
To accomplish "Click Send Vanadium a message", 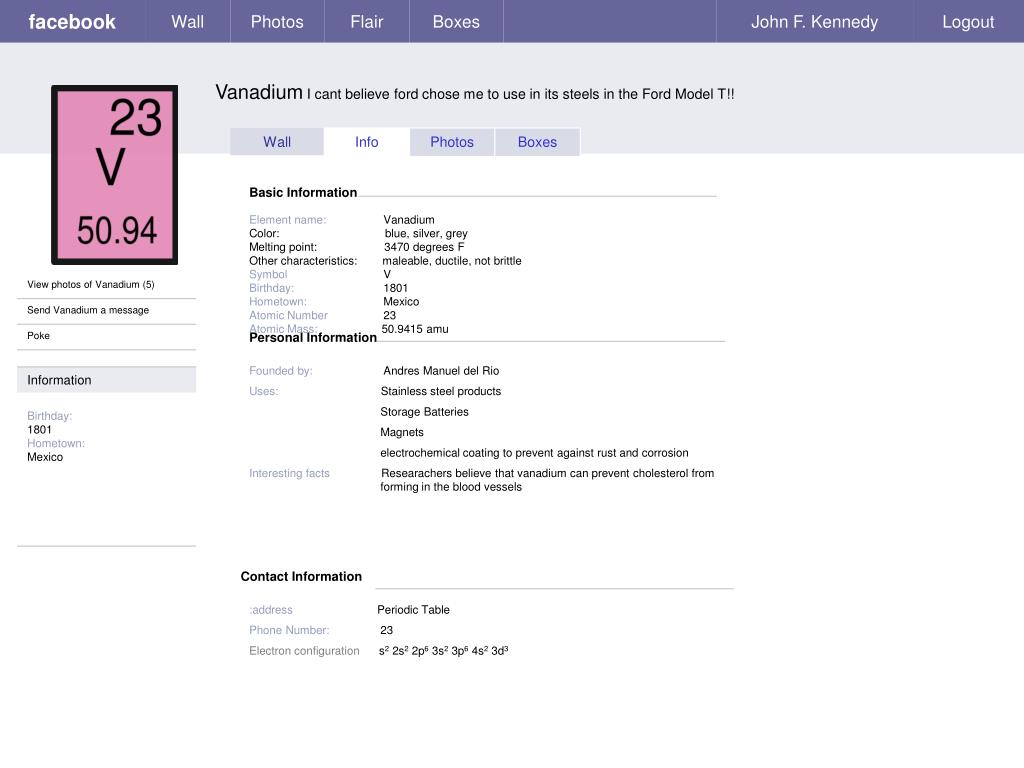I will 88,310.
